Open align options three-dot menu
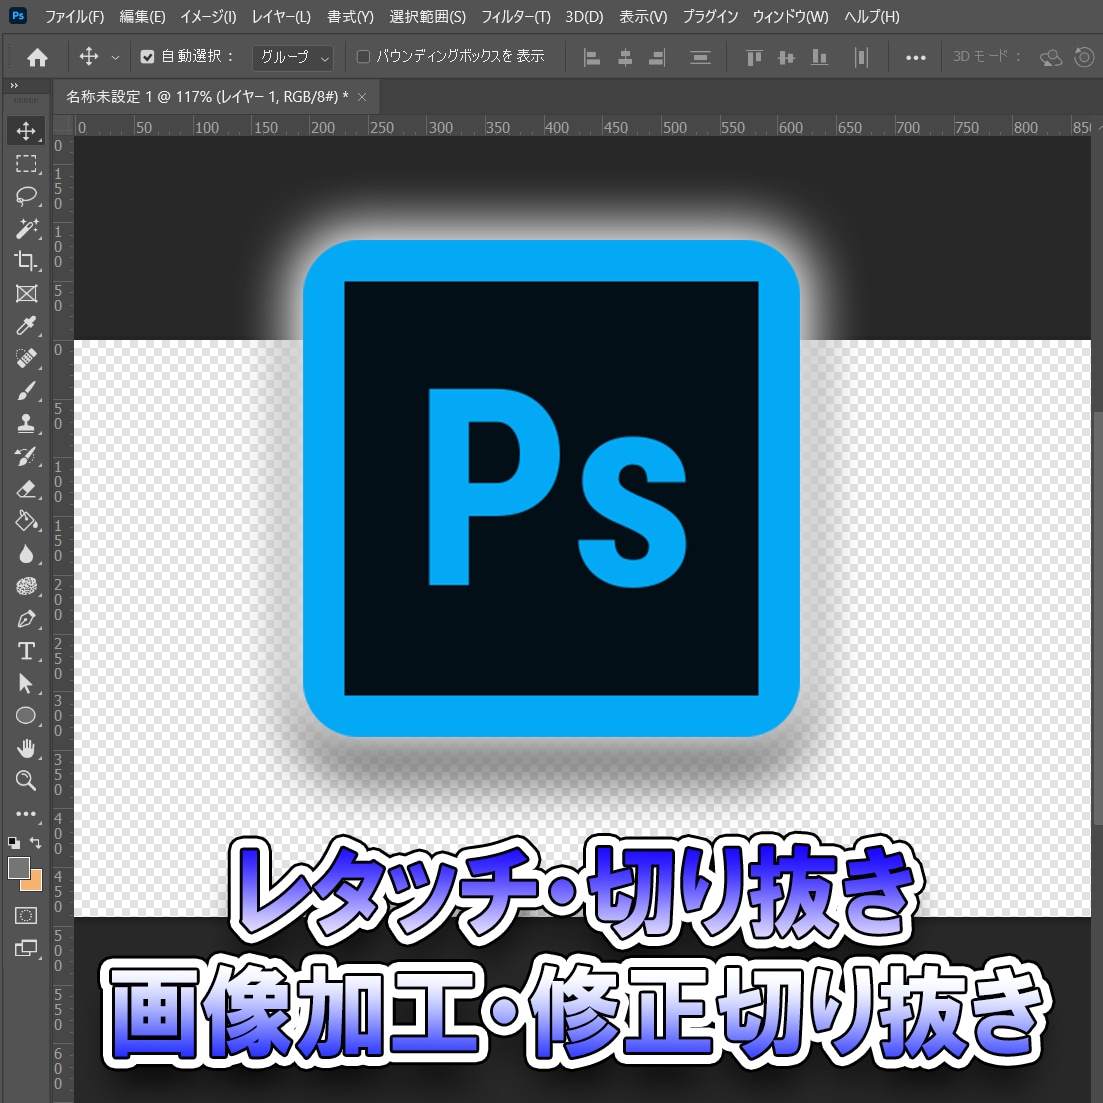 pos(915,58)
